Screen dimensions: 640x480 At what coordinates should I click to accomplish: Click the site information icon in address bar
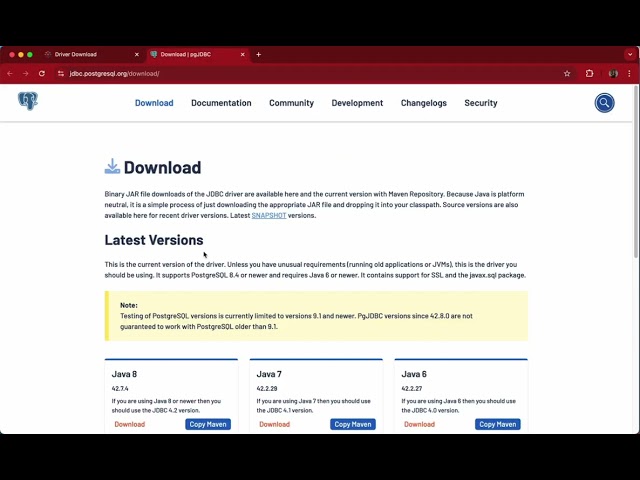pos(61,73)
